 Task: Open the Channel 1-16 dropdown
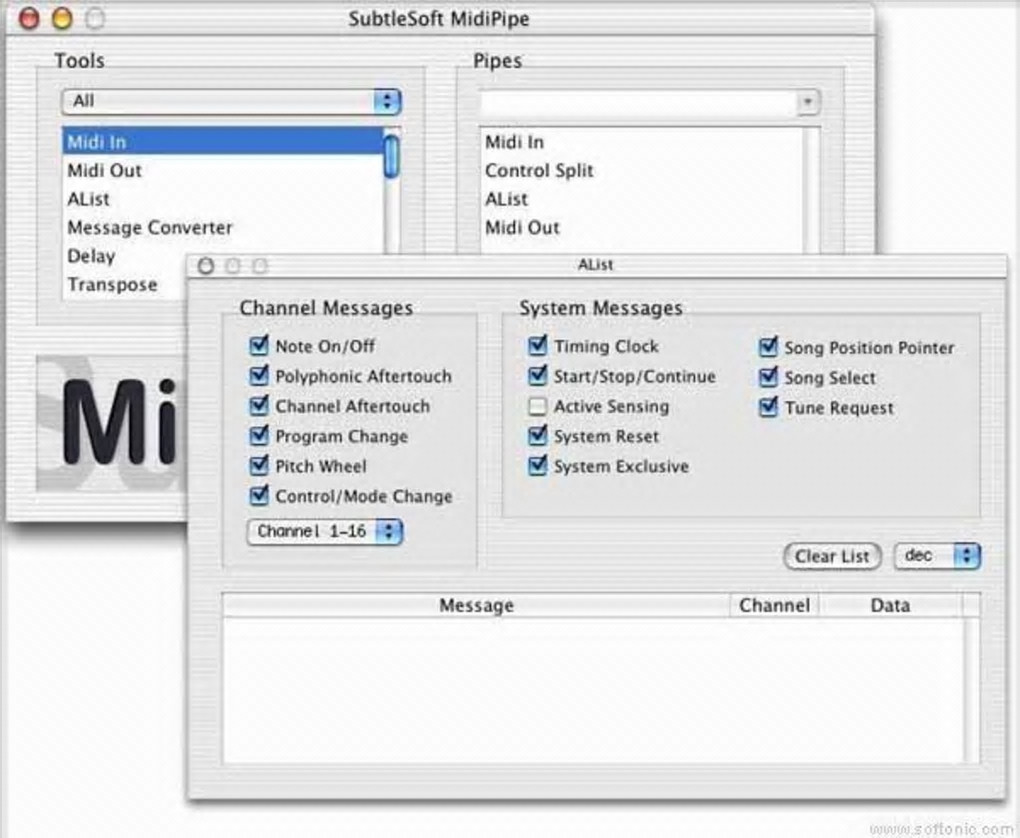click(x=325, y=532)
